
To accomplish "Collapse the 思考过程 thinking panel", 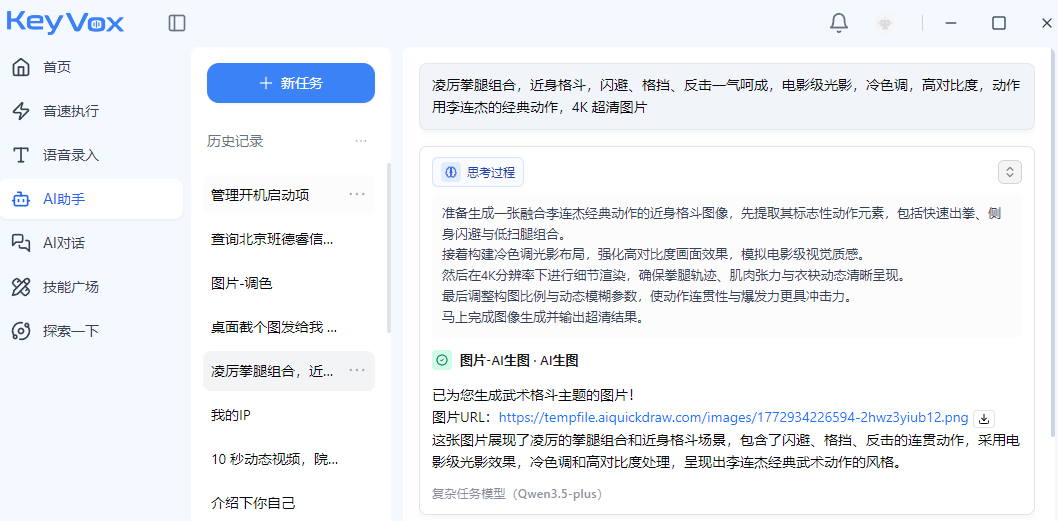I will tap(1010, 172).
